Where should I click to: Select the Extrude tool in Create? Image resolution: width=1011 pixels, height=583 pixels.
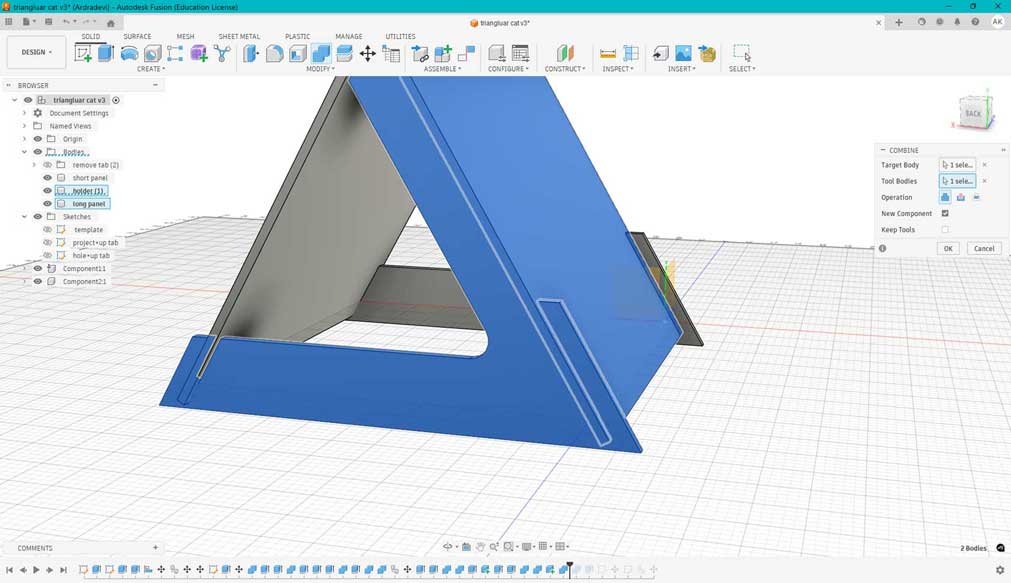click(106, 53)
